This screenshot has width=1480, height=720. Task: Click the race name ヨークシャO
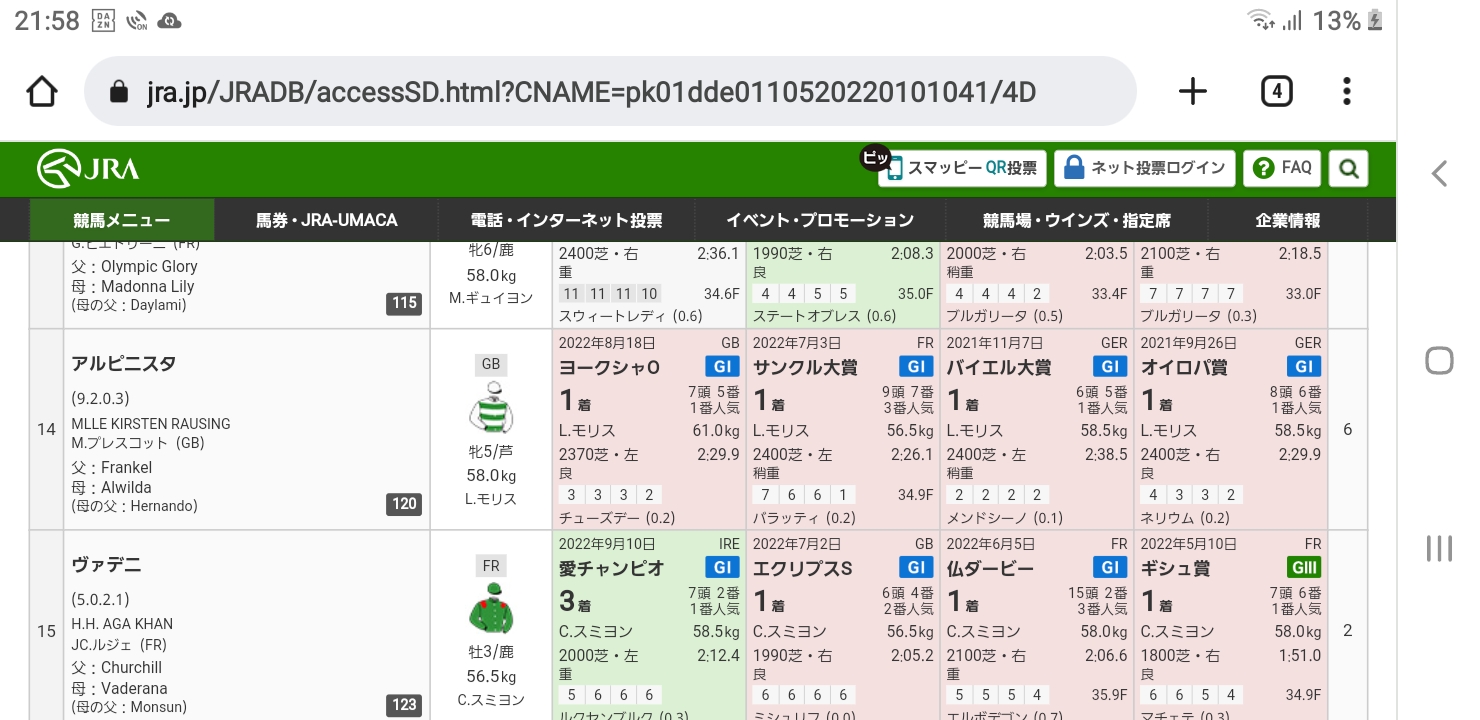tap(609, 368)
